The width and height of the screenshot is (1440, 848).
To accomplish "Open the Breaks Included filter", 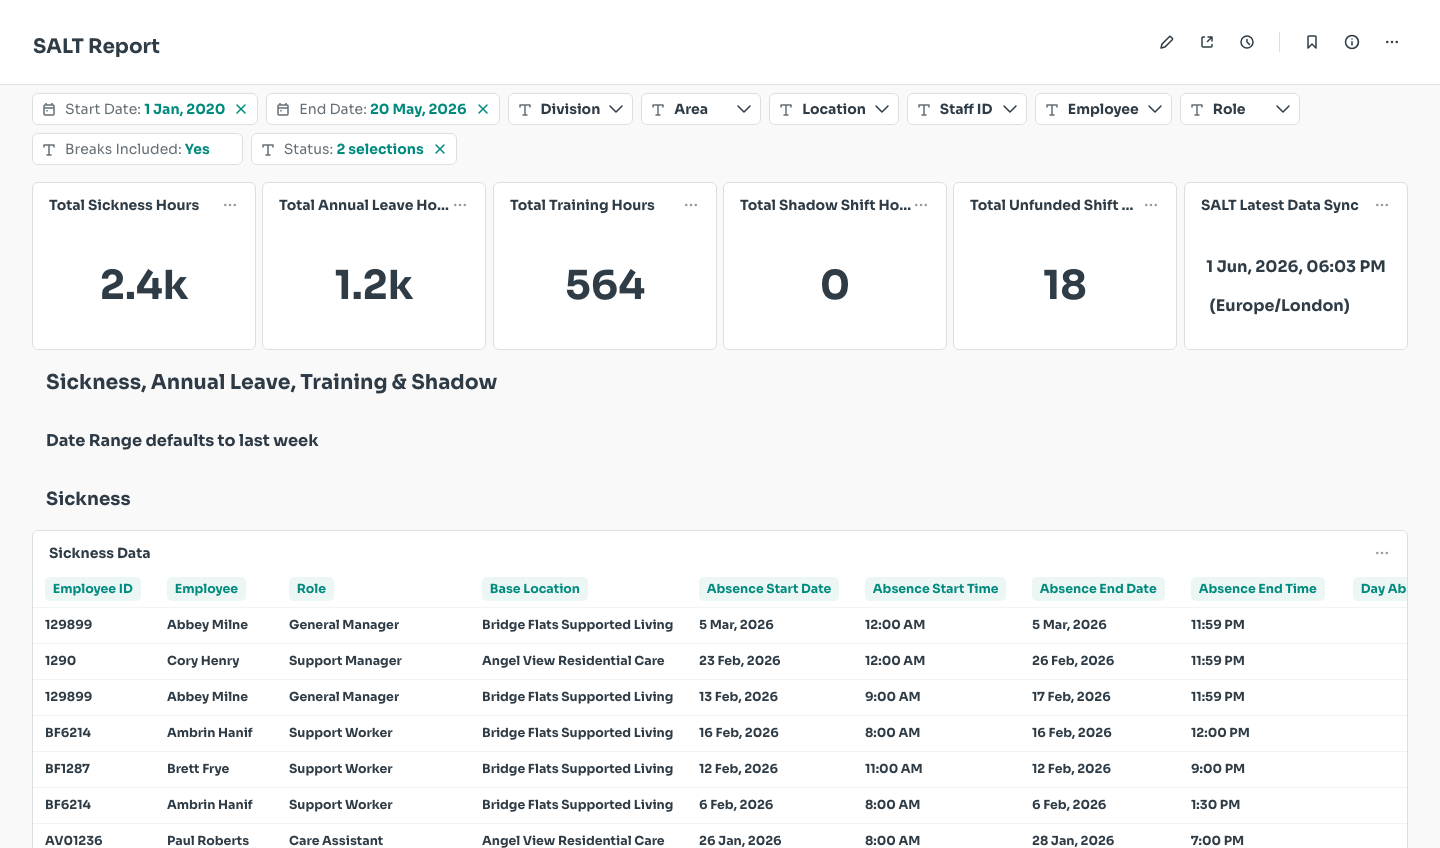I will (x=138, y=149).
